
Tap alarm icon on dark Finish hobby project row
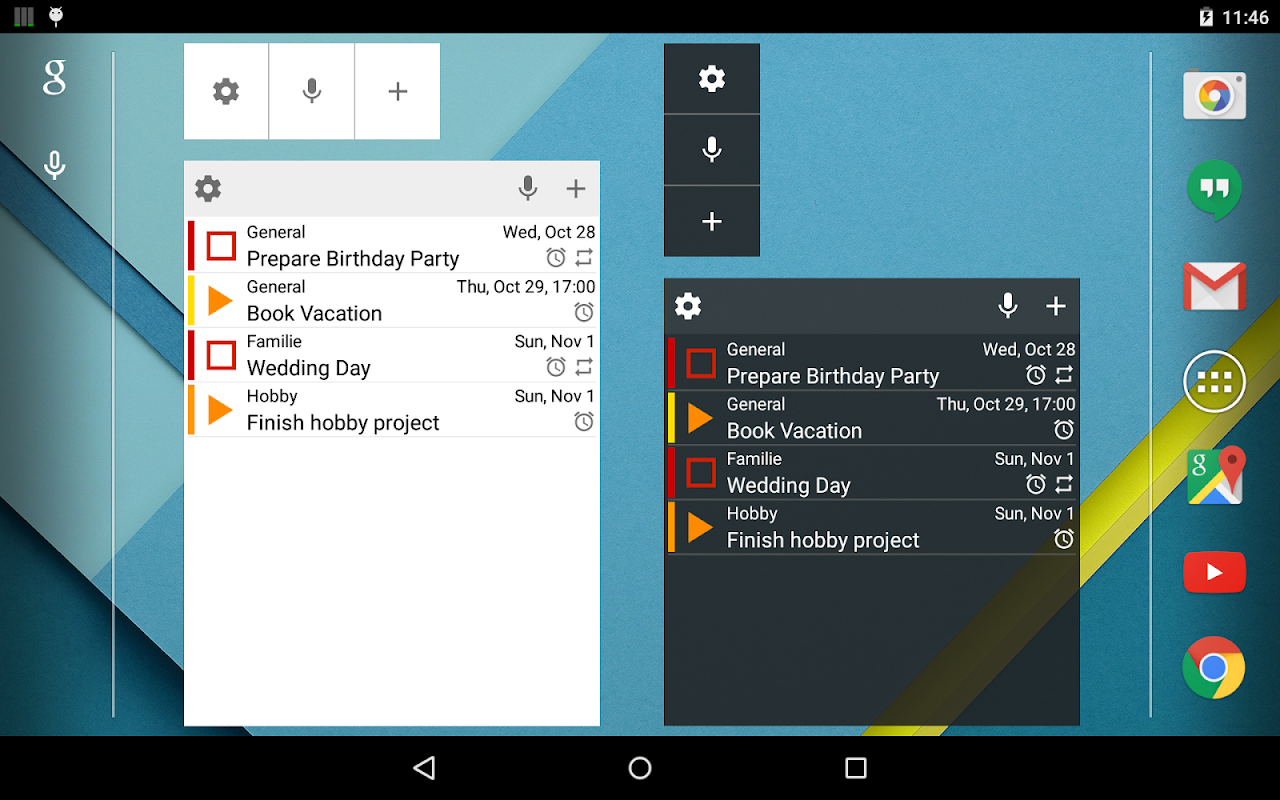[x=1065, y=539]
